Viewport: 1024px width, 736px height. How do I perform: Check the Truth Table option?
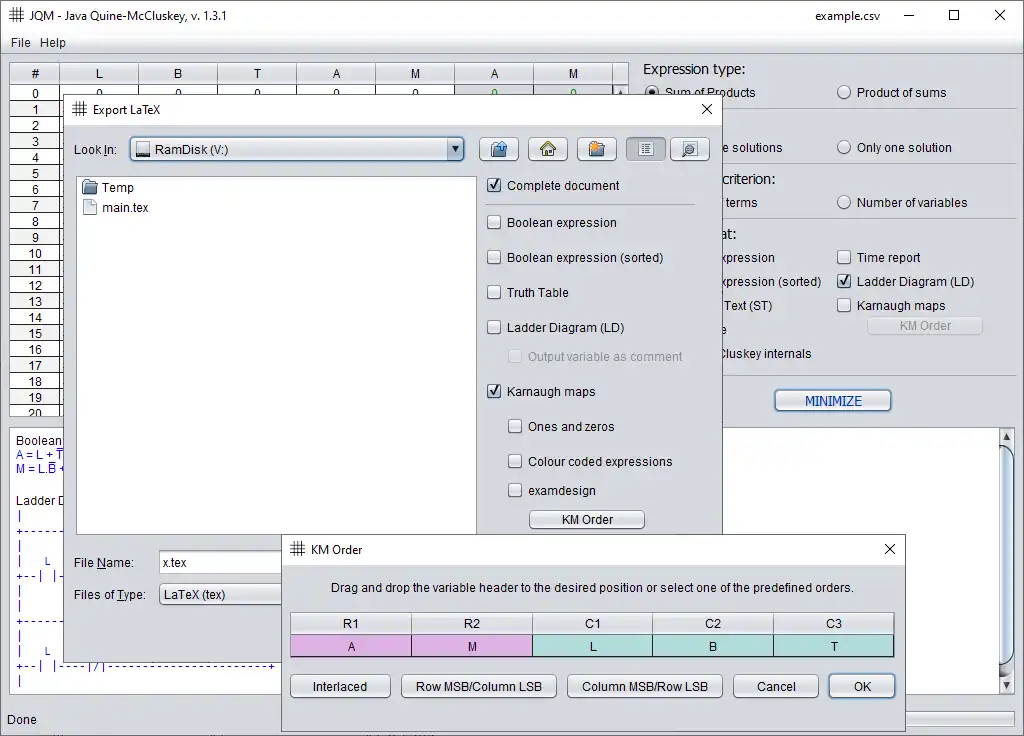tap(494, 293)
